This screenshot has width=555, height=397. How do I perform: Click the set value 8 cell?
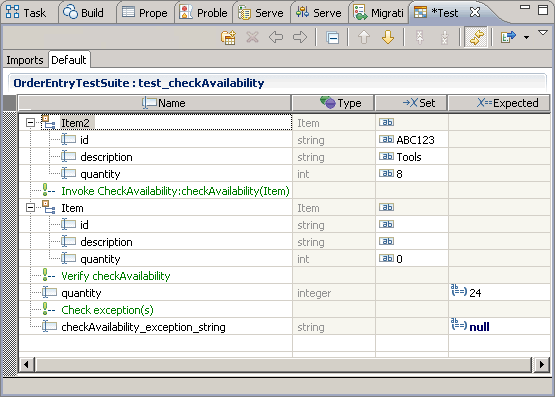[x=411, y=174]
